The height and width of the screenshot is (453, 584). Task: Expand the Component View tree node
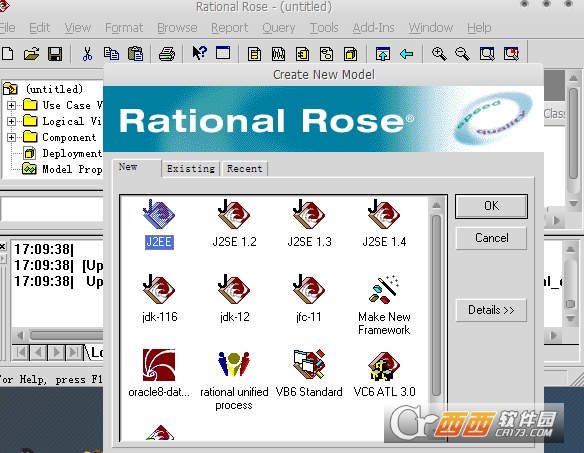(12, 137)
